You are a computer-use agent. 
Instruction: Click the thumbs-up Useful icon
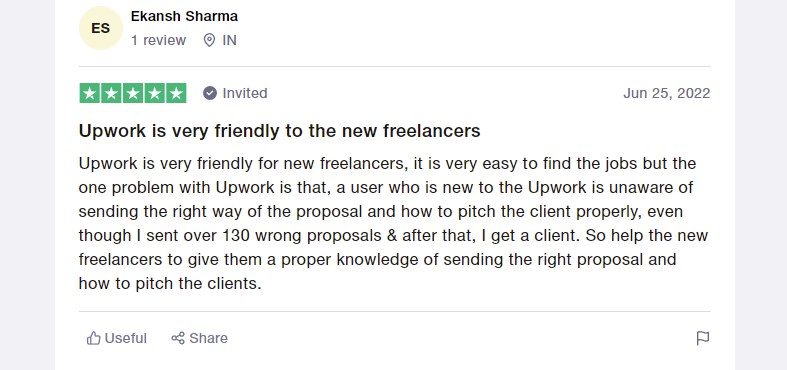click(x=93, y=338)
